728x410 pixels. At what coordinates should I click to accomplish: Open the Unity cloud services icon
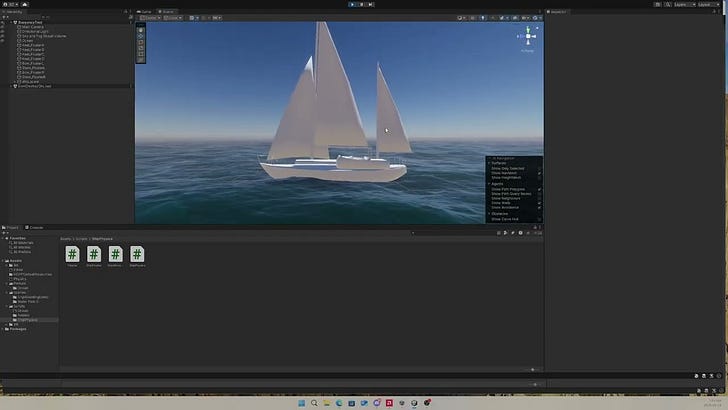[x=25, y=4]
